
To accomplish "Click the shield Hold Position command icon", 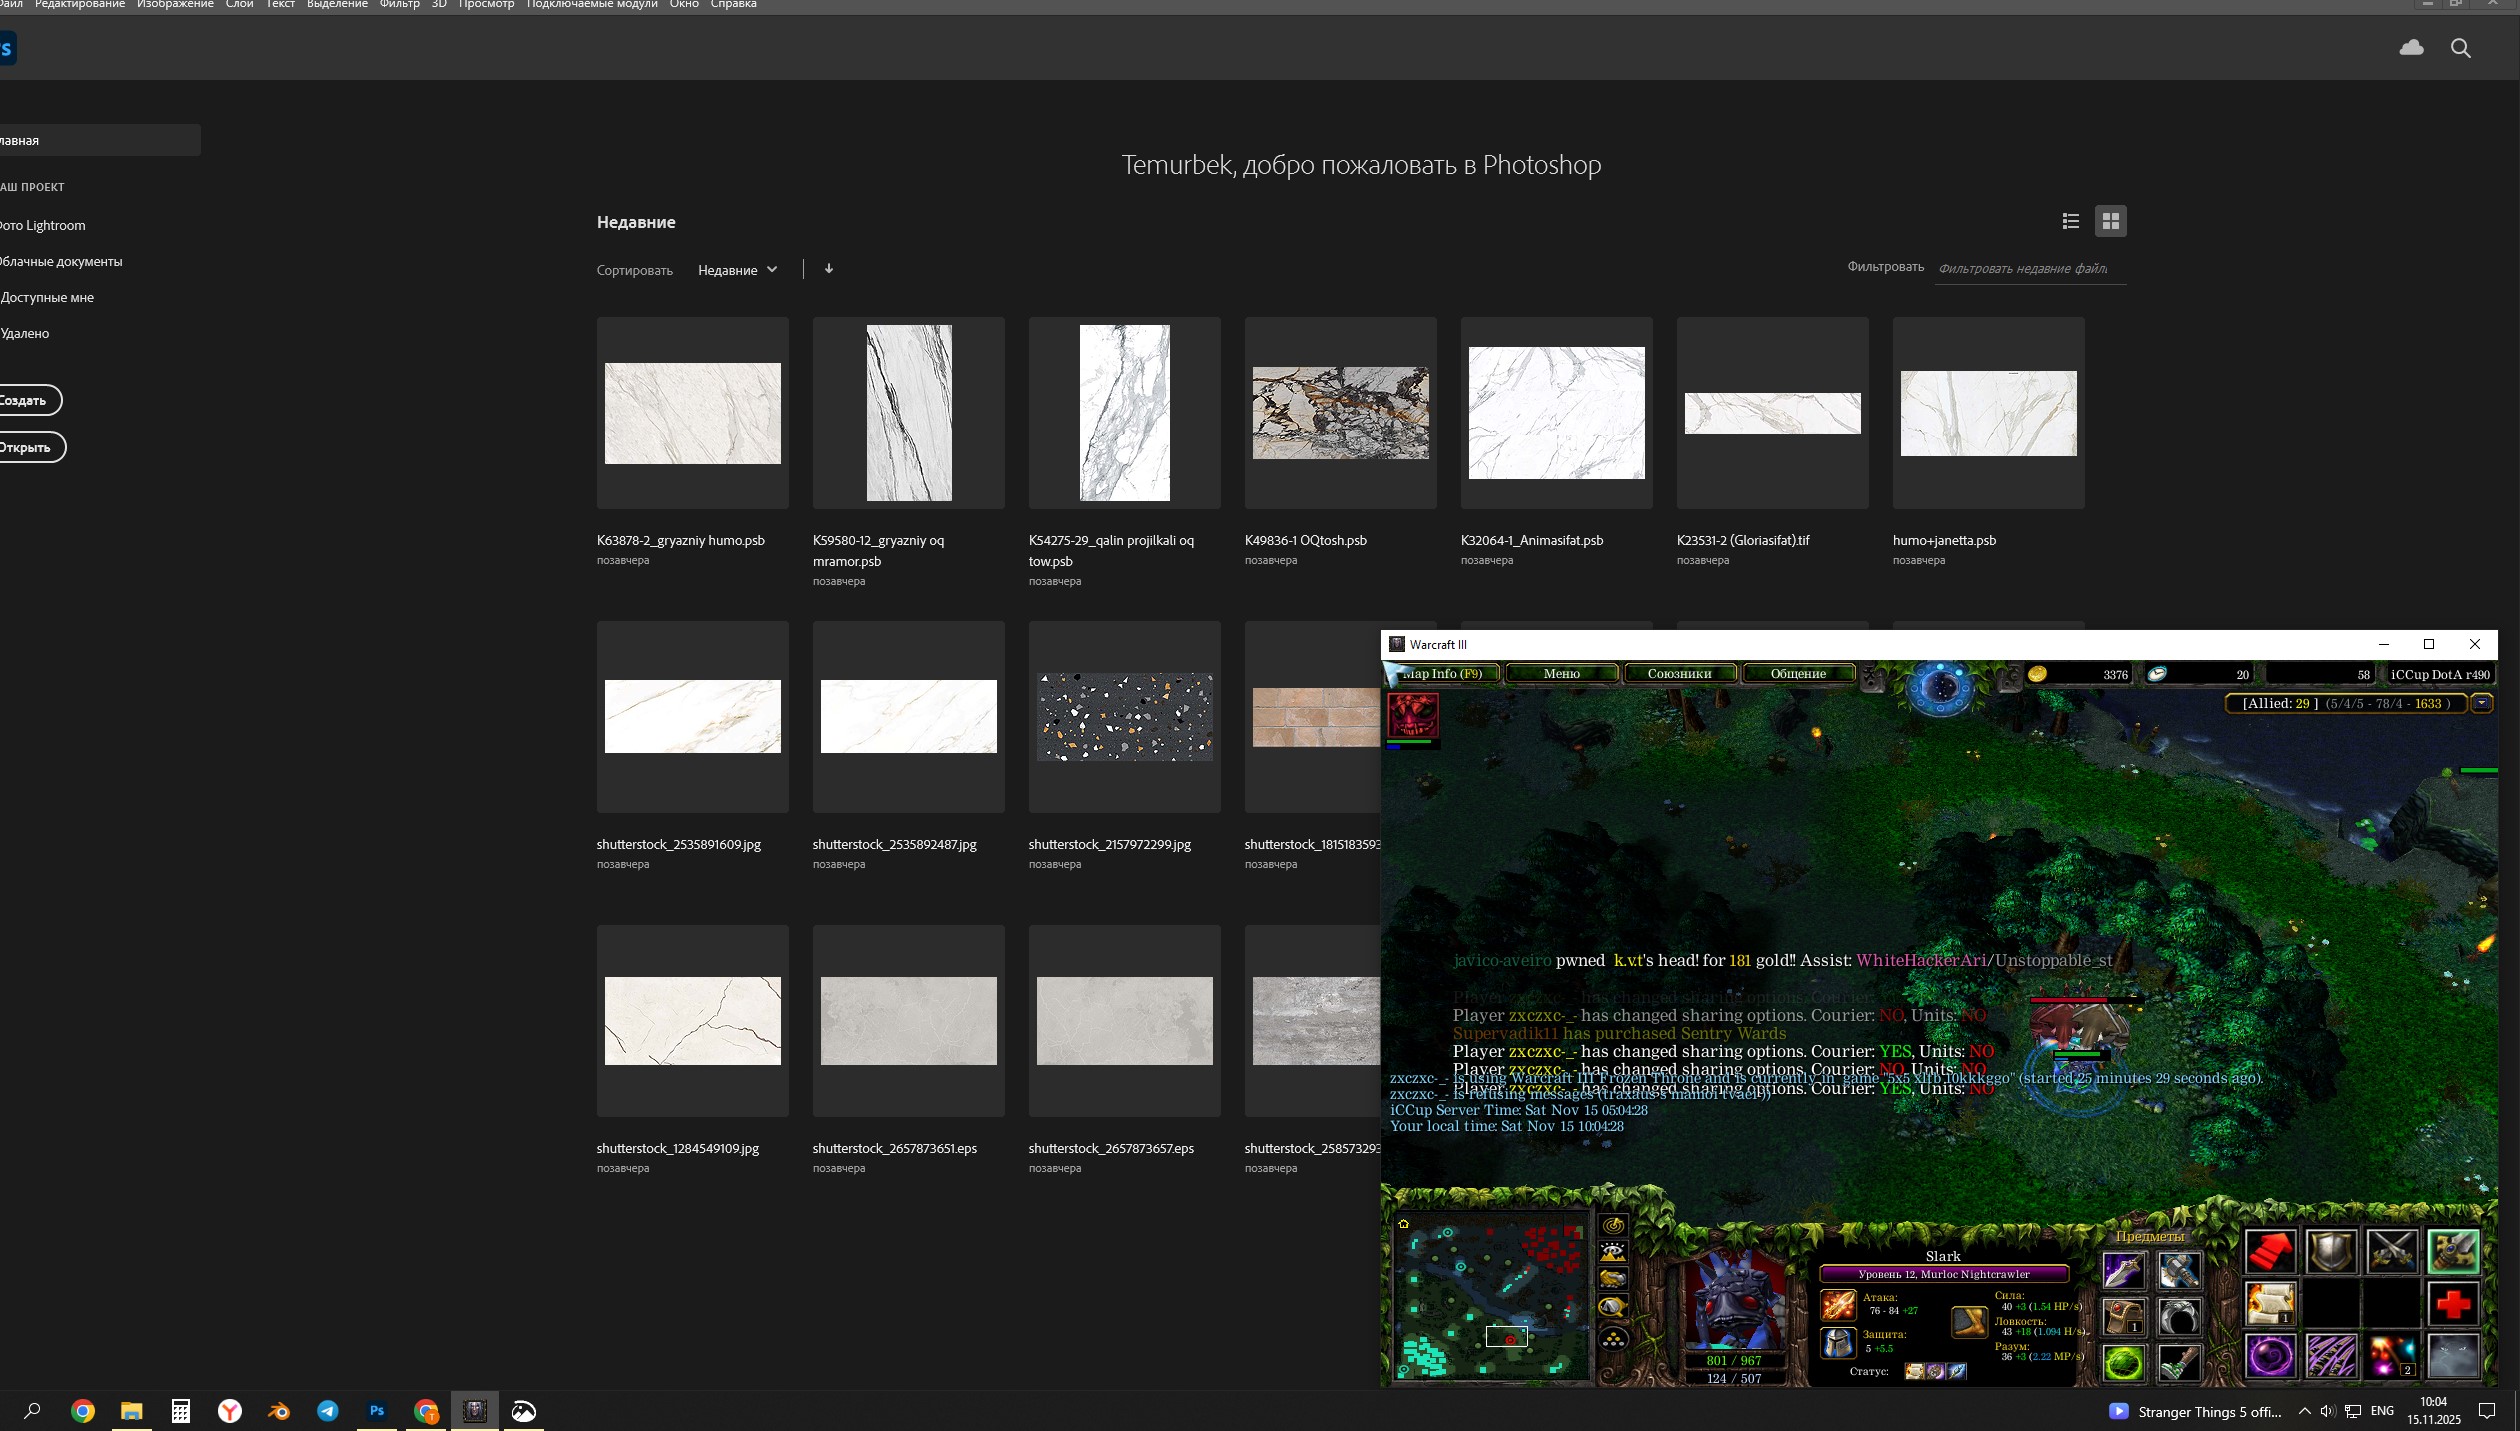I will (x=2330, y=1250).
